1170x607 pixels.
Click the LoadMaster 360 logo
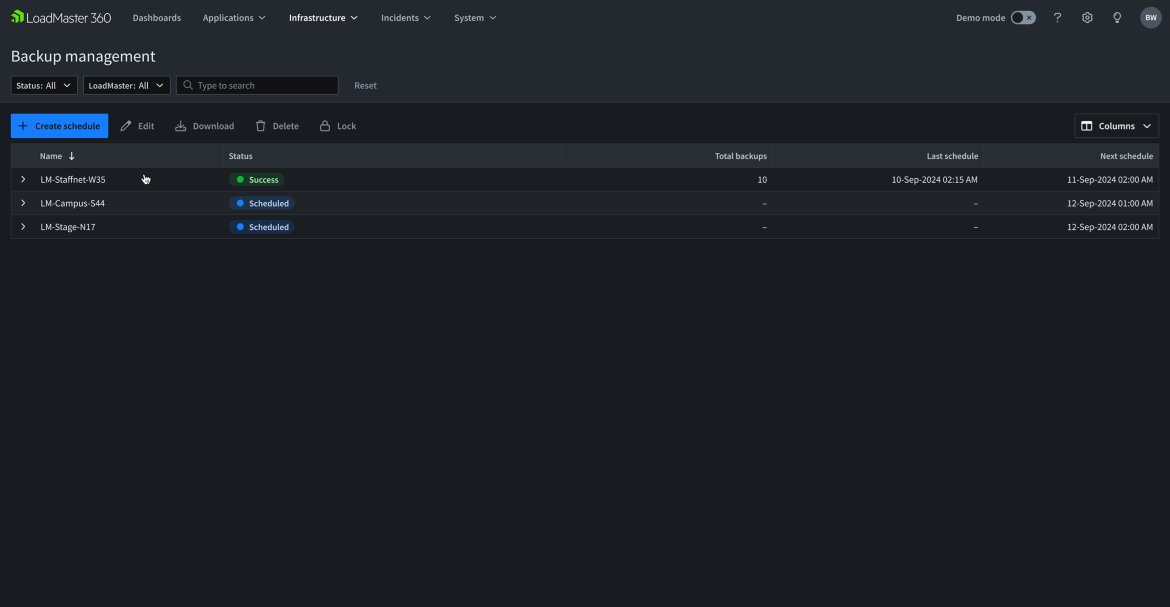pyautogui.click(x=61, y=17)
